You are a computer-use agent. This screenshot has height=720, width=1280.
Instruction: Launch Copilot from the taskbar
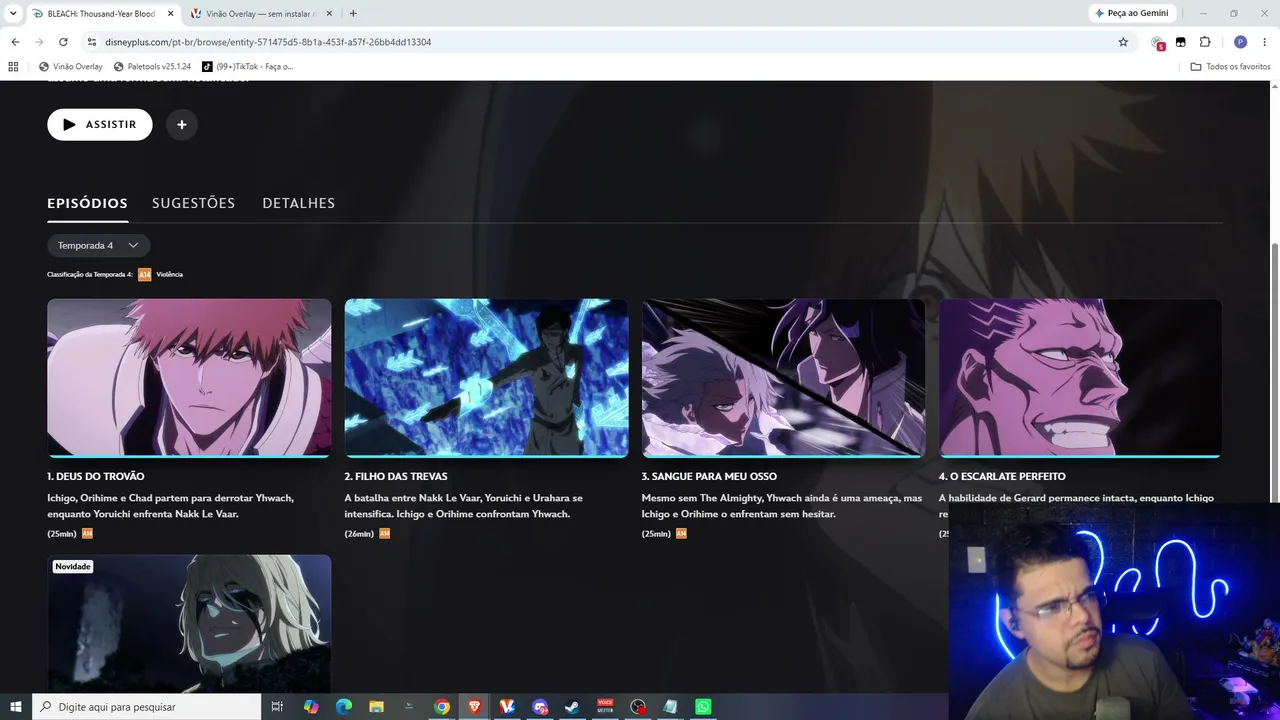pos(311,707)
